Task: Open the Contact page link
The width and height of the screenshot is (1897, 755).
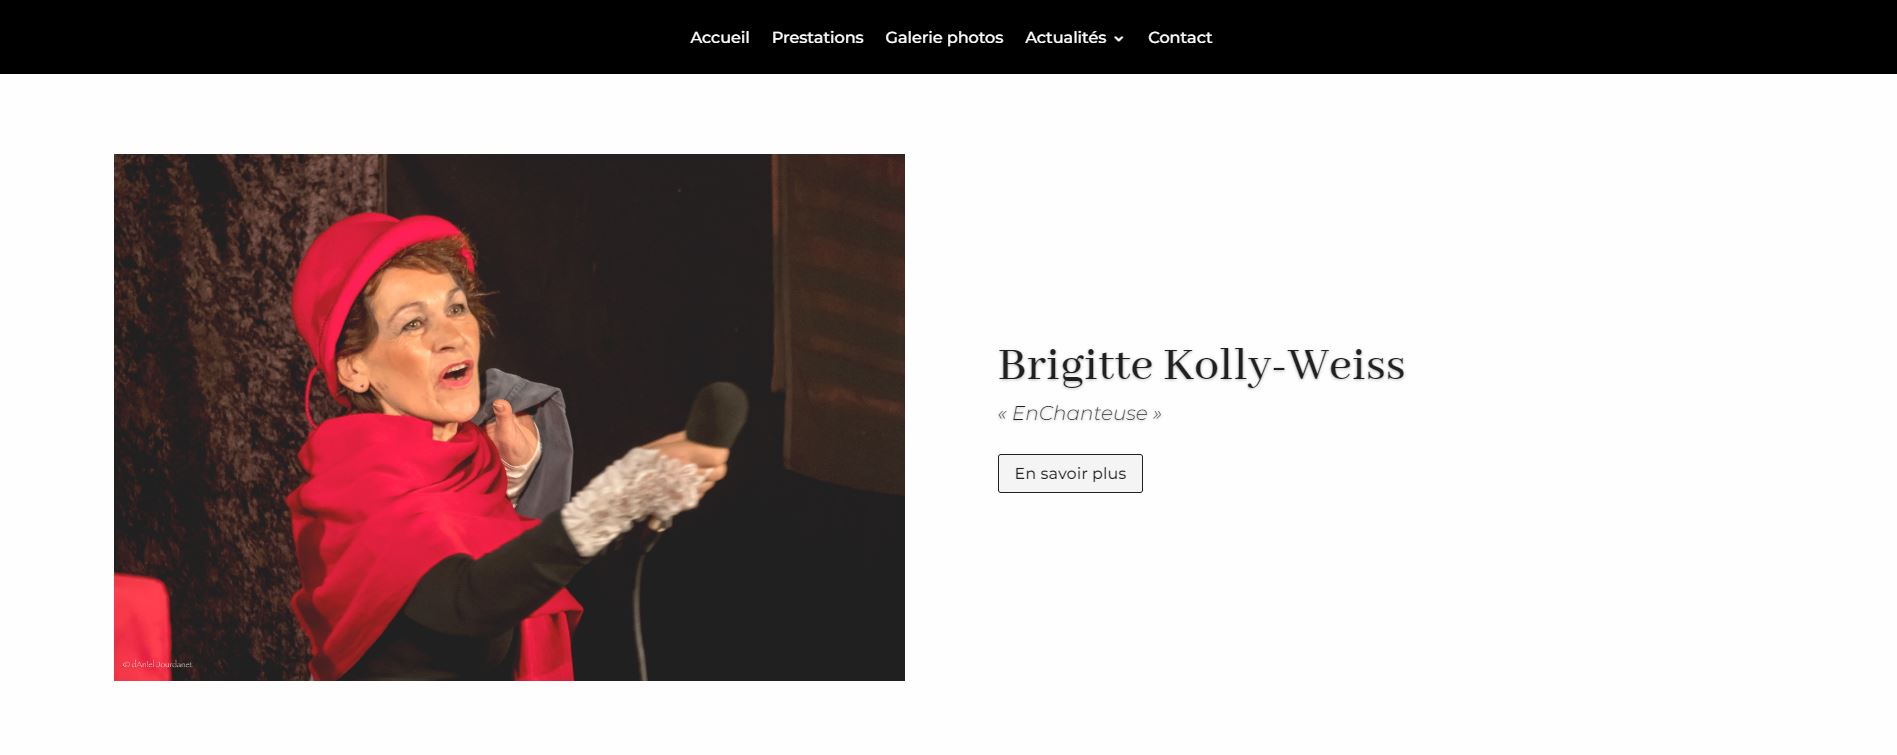Action: 1180,37
